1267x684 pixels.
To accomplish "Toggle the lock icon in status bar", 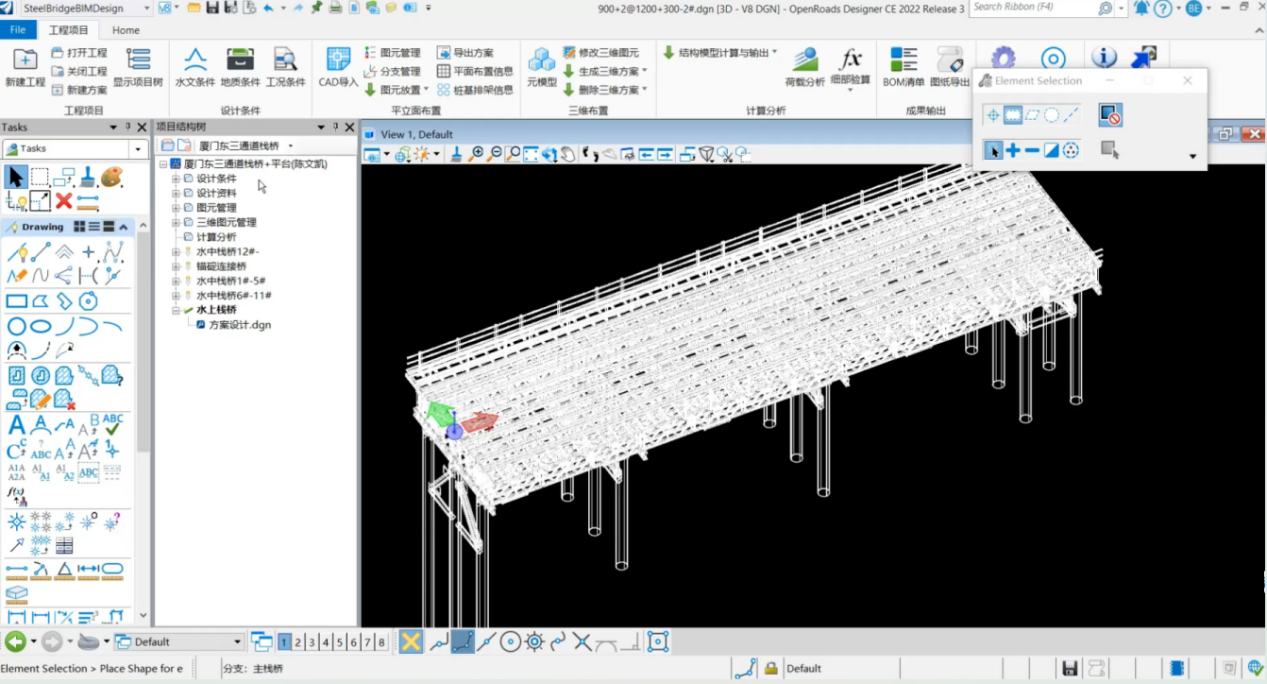I will click(771, 668).
